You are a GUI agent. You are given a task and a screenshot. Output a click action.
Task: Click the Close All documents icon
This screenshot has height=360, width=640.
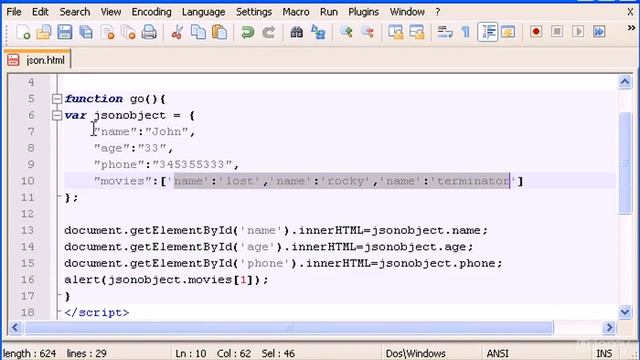(x=128, y=32)
